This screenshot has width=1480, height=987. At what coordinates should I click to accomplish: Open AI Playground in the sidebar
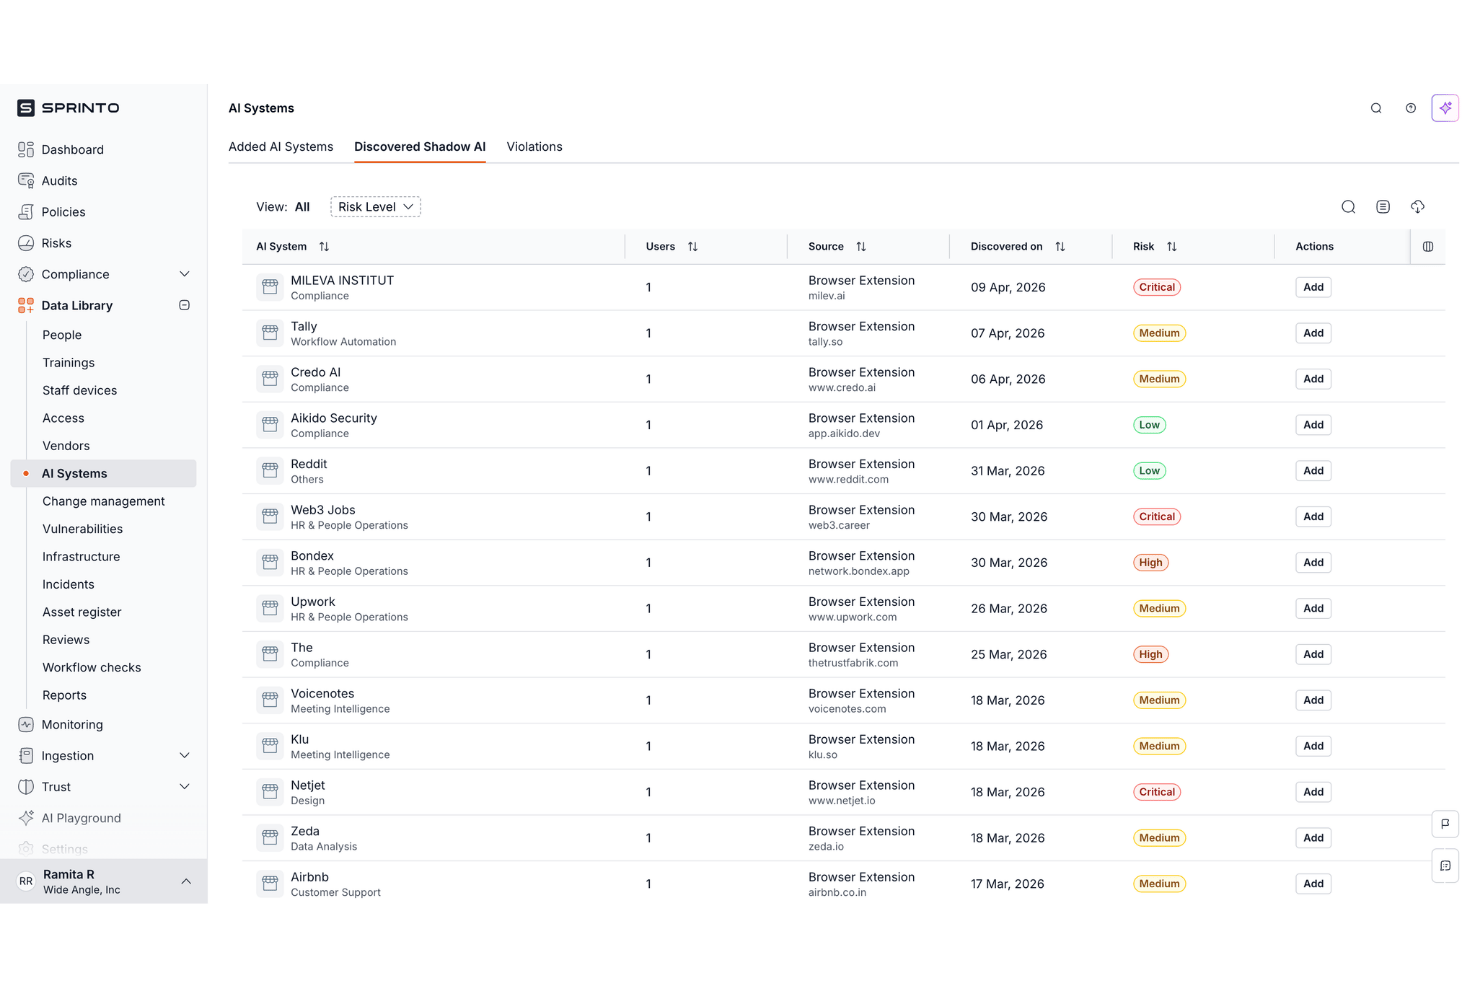coord(81,818)
